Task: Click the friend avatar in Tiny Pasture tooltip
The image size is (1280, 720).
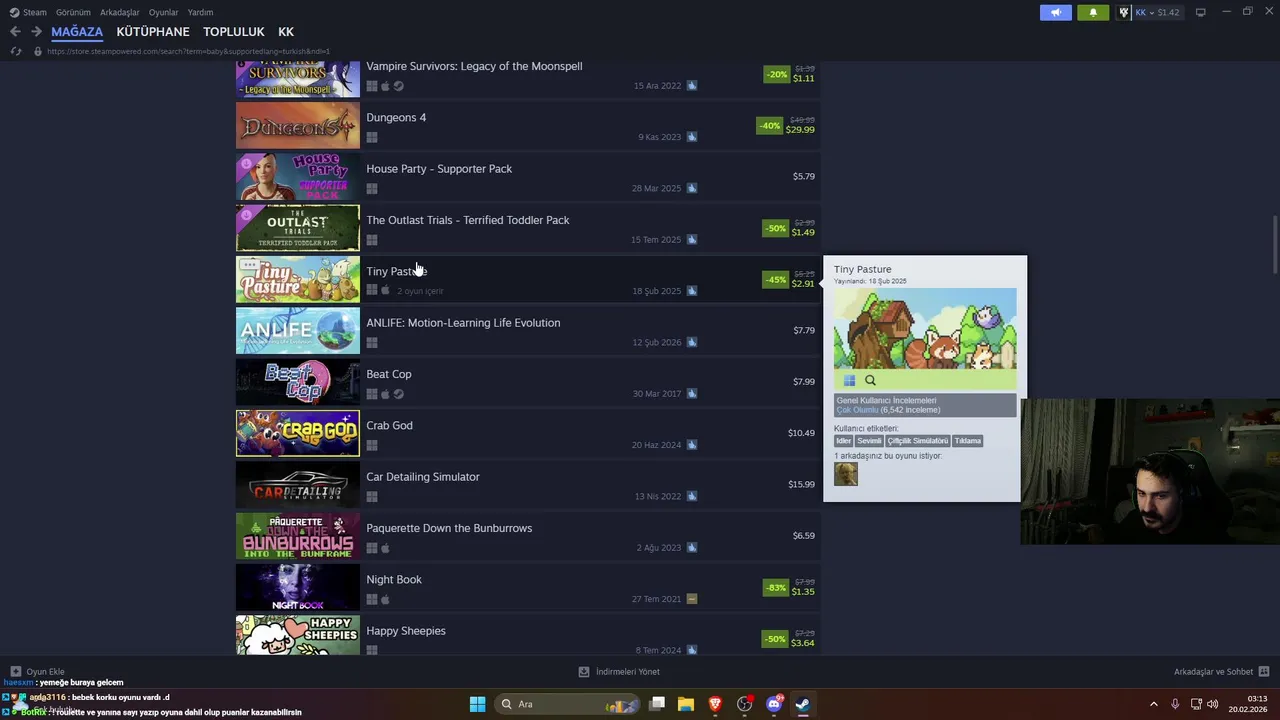Action: (x=846, y=474)
